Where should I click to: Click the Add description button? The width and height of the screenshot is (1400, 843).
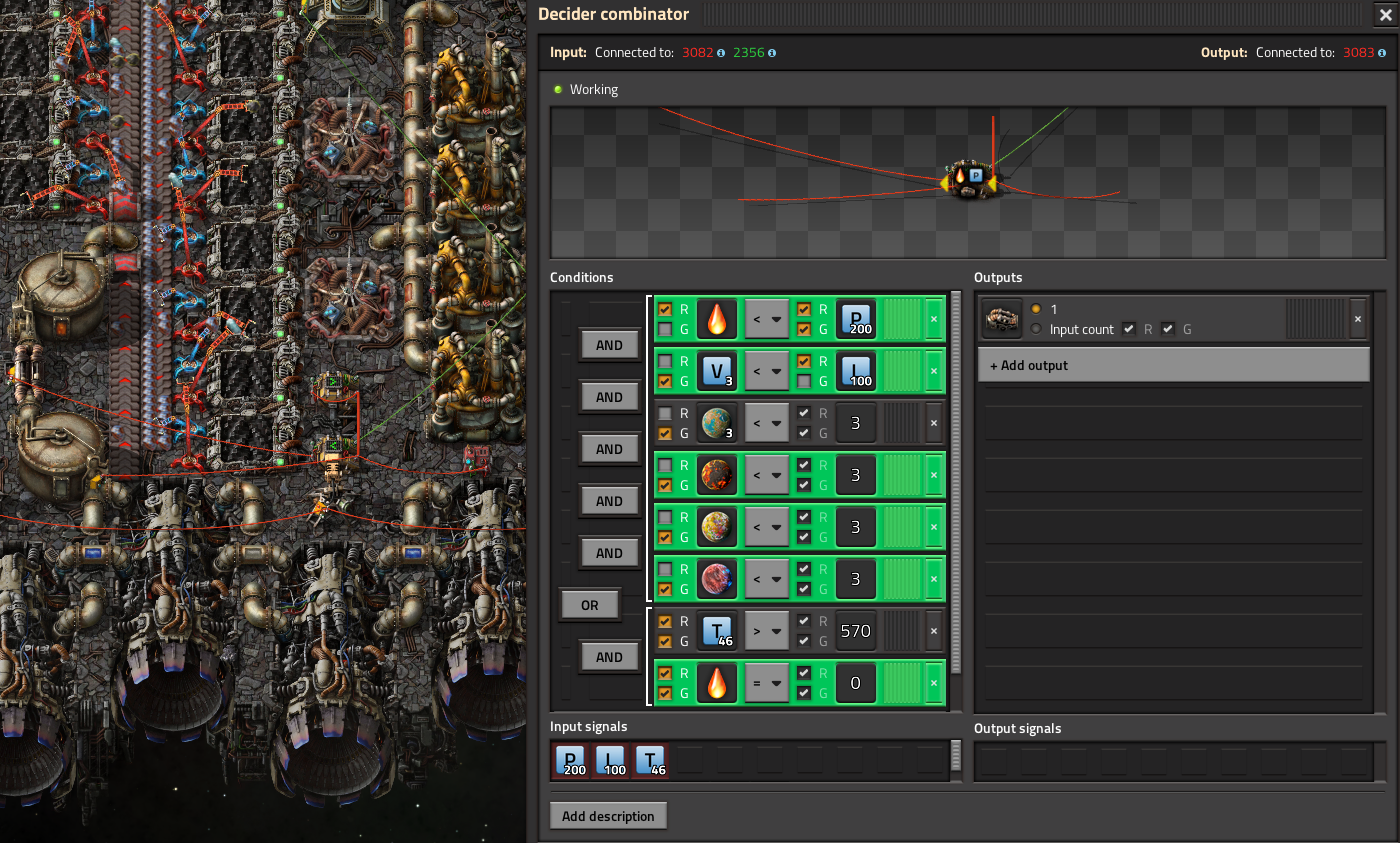coord(608,816)
